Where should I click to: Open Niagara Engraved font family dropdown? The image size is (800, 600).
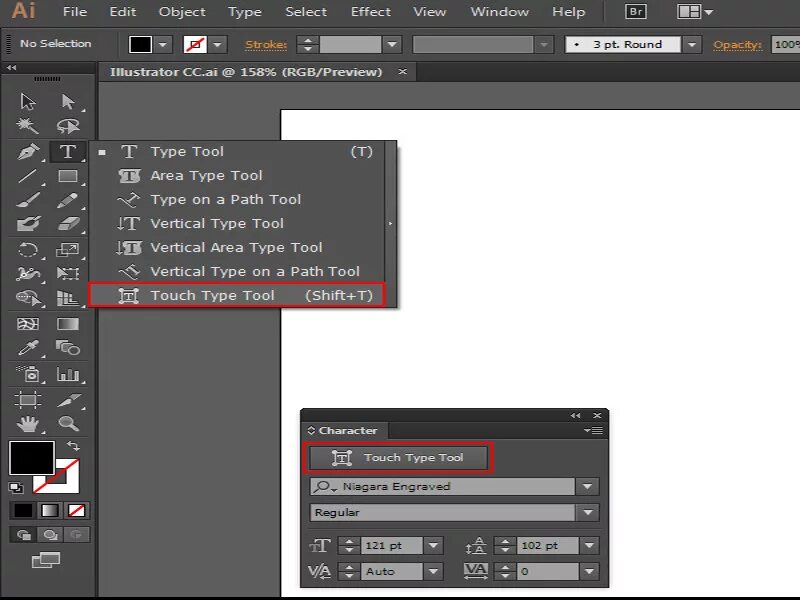[x=587, y=487]
